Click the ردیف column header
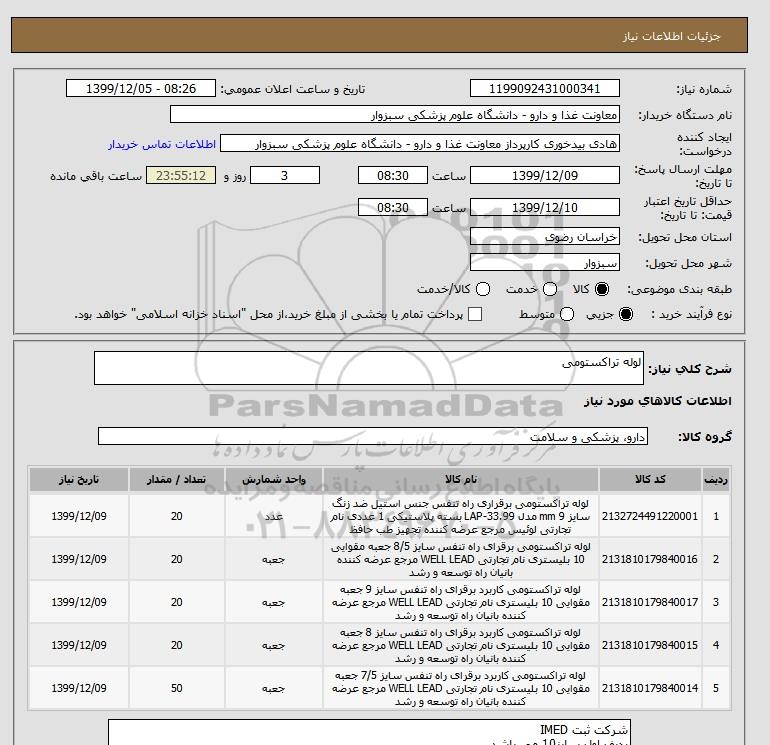This screenshot has height=745, width=770. coord(716,479)
